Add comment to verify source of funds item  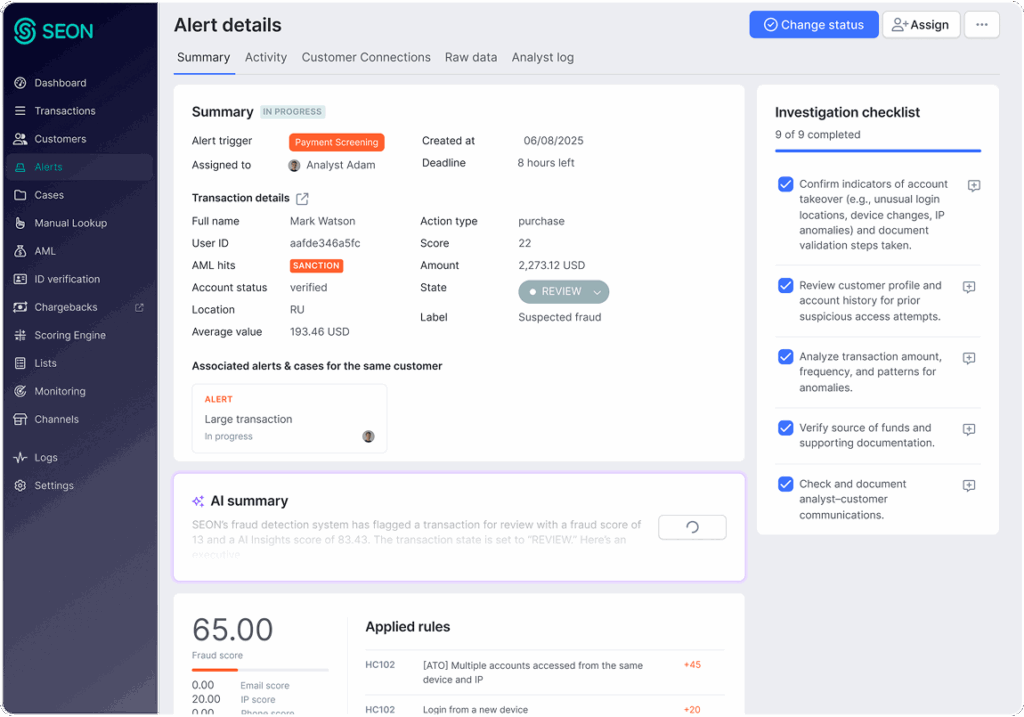click(968, 429)
